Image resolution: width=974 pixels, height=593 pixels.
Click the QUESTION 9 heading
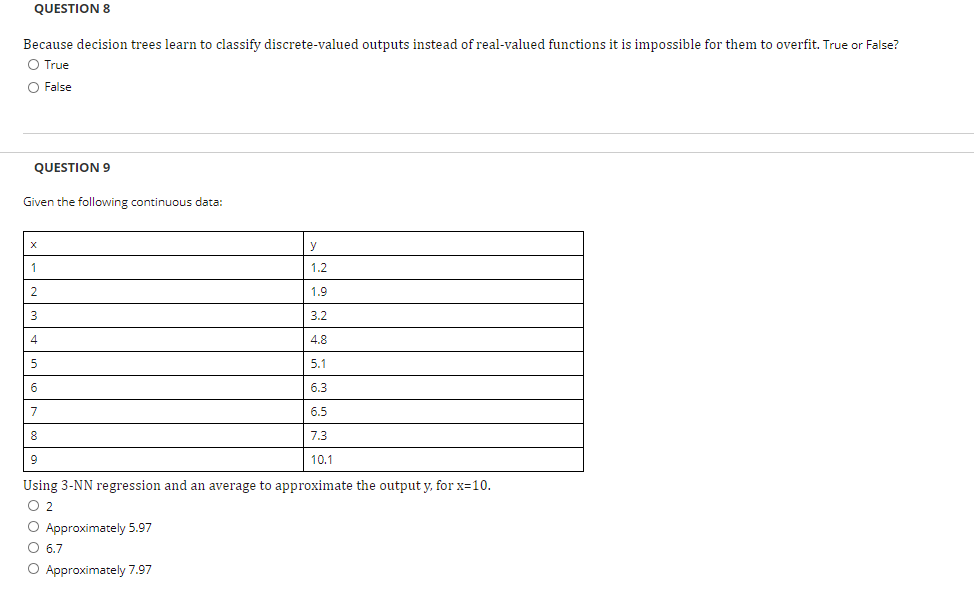[70, 167]
